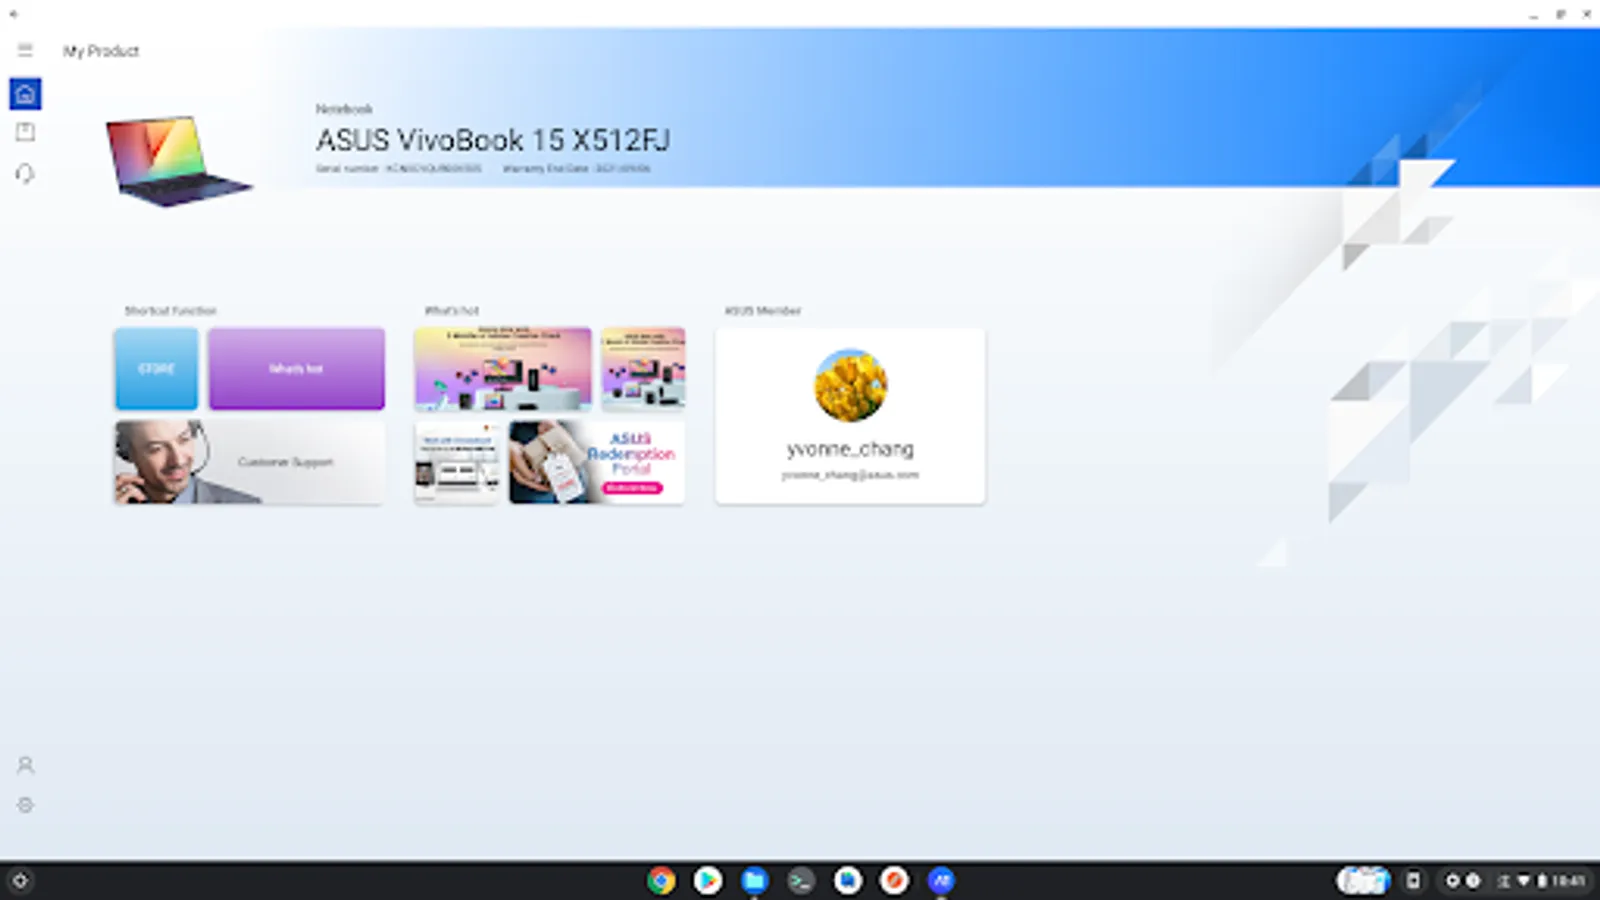The width and height of the screenshot is (1600, 900).
Task: Click the headset support icon in the sidebar
Action: (x=25, y=173)
